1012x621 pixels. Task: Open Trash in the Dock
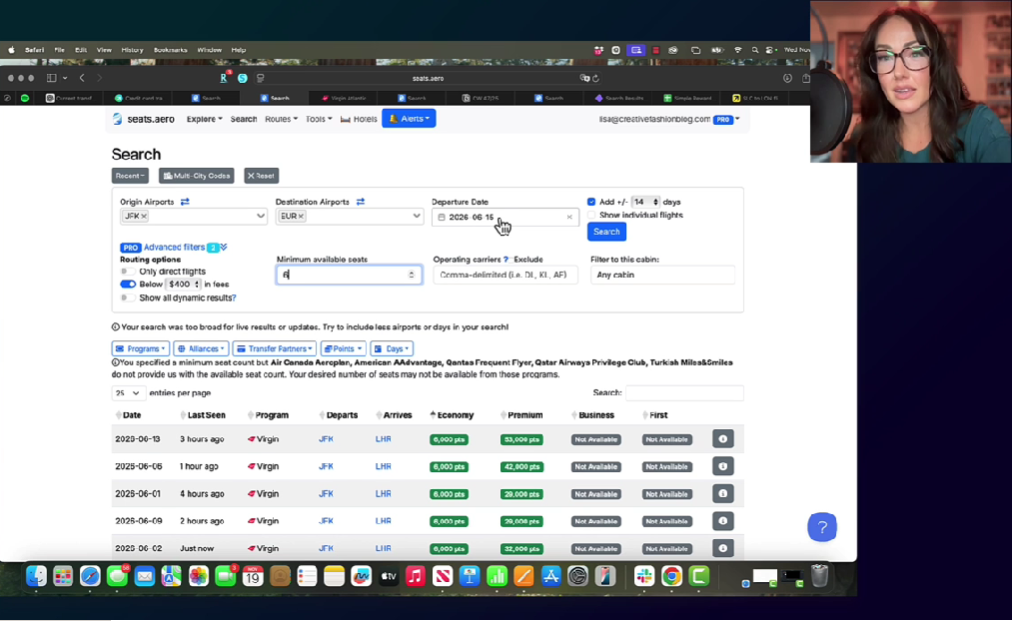[x=819, y=576]
